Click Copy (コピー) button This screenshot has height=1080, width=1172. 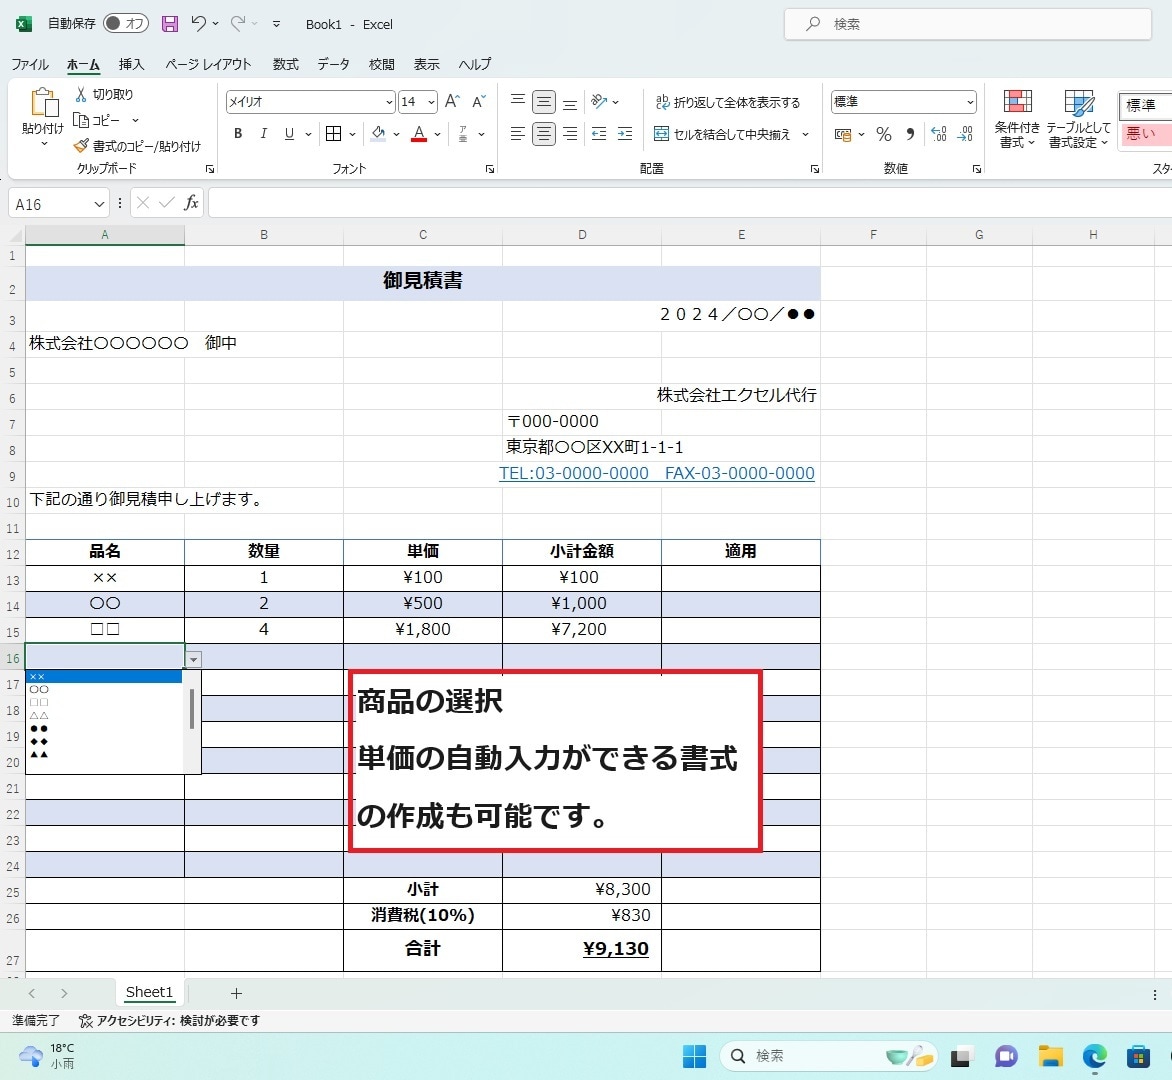point(98,120)
